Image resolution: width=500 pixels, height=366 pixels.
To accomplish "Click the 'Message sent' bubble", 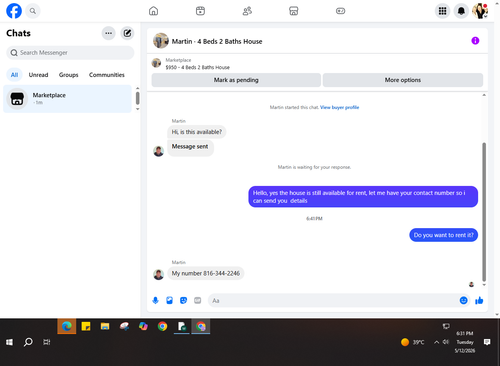I will click(x=190, y=147).
